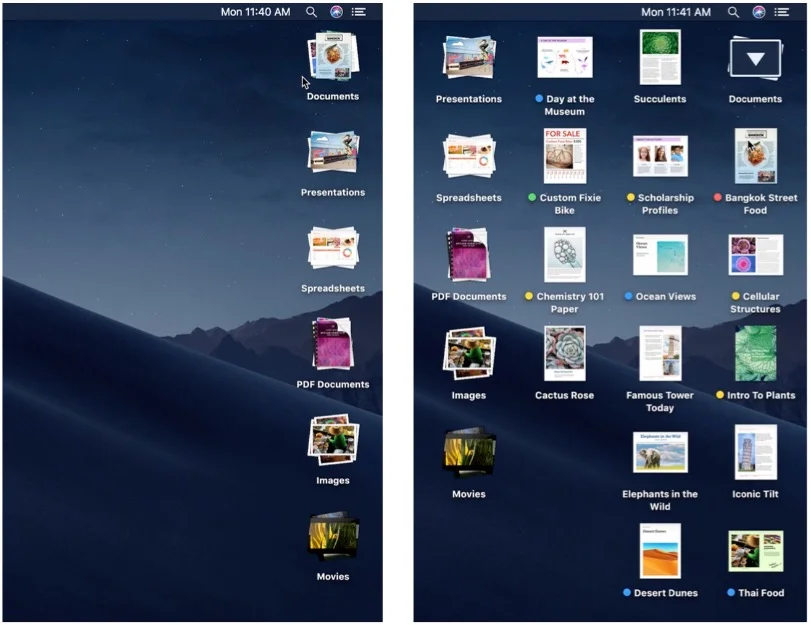Select Cactus Rose document thumbnail

coord(565,353)
